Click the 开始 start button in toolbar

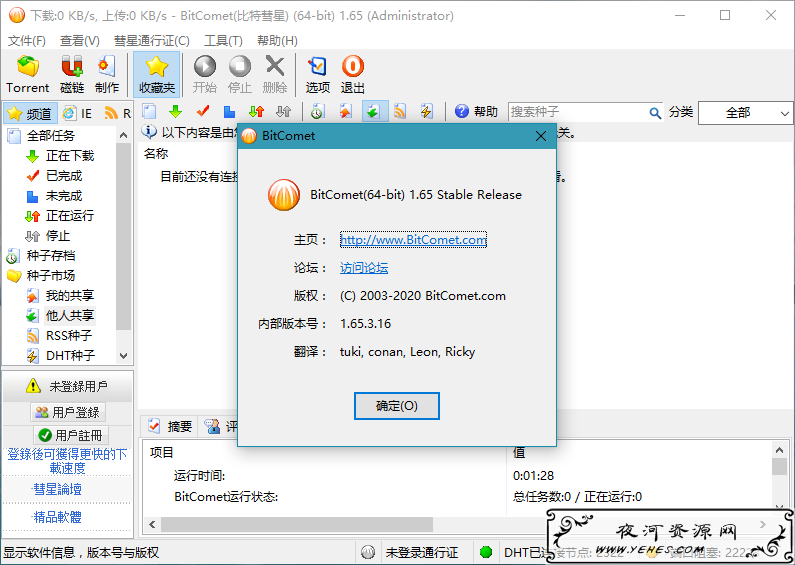[205, 74]
